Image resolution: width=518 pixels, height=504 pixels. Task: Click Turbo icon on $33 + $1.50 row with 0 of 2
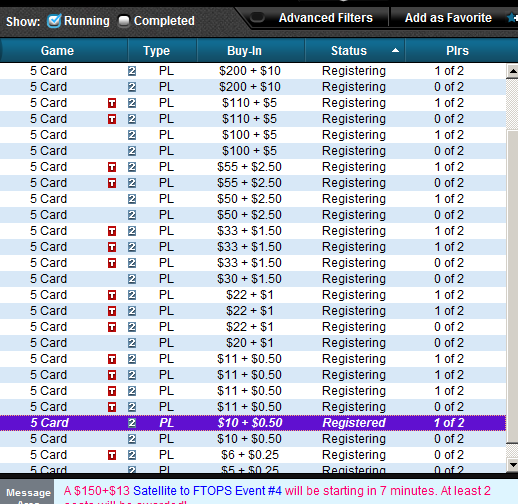click(112, 263)
